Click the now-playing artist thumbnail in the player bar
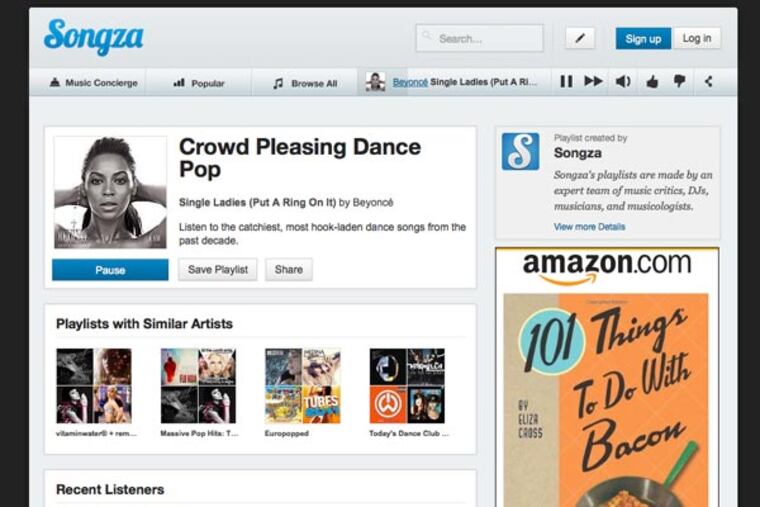The image size is (760, 507). (x=376, y=82)
